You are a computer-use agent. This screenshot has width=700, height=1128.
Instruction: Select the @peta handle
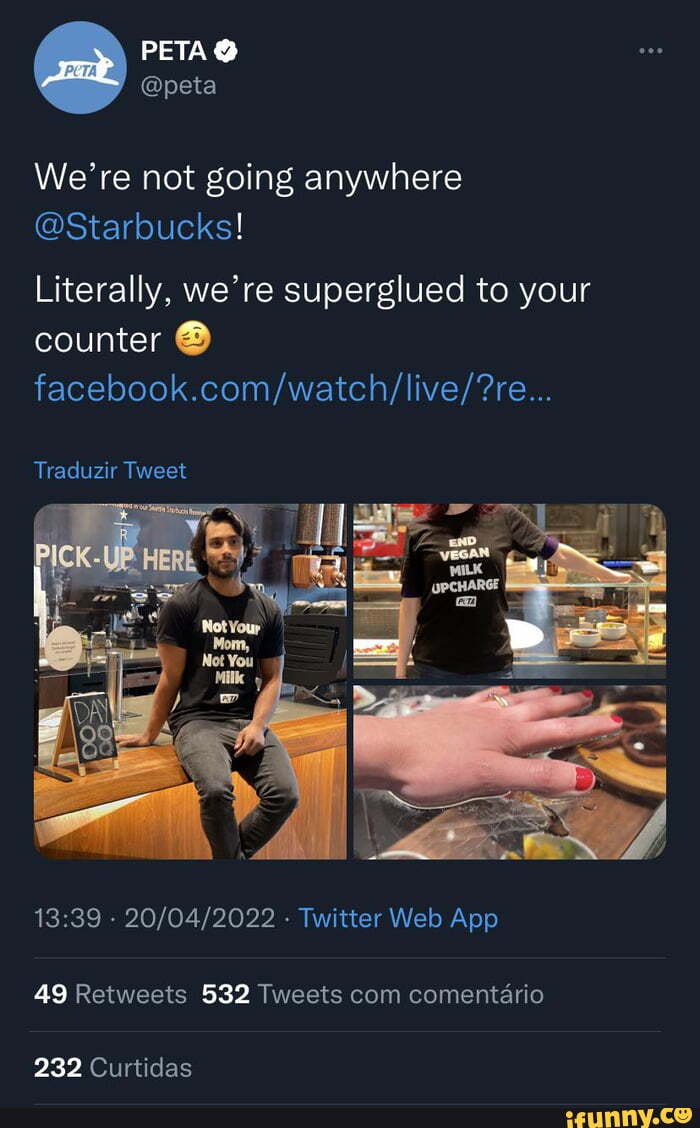click(181, 87)
